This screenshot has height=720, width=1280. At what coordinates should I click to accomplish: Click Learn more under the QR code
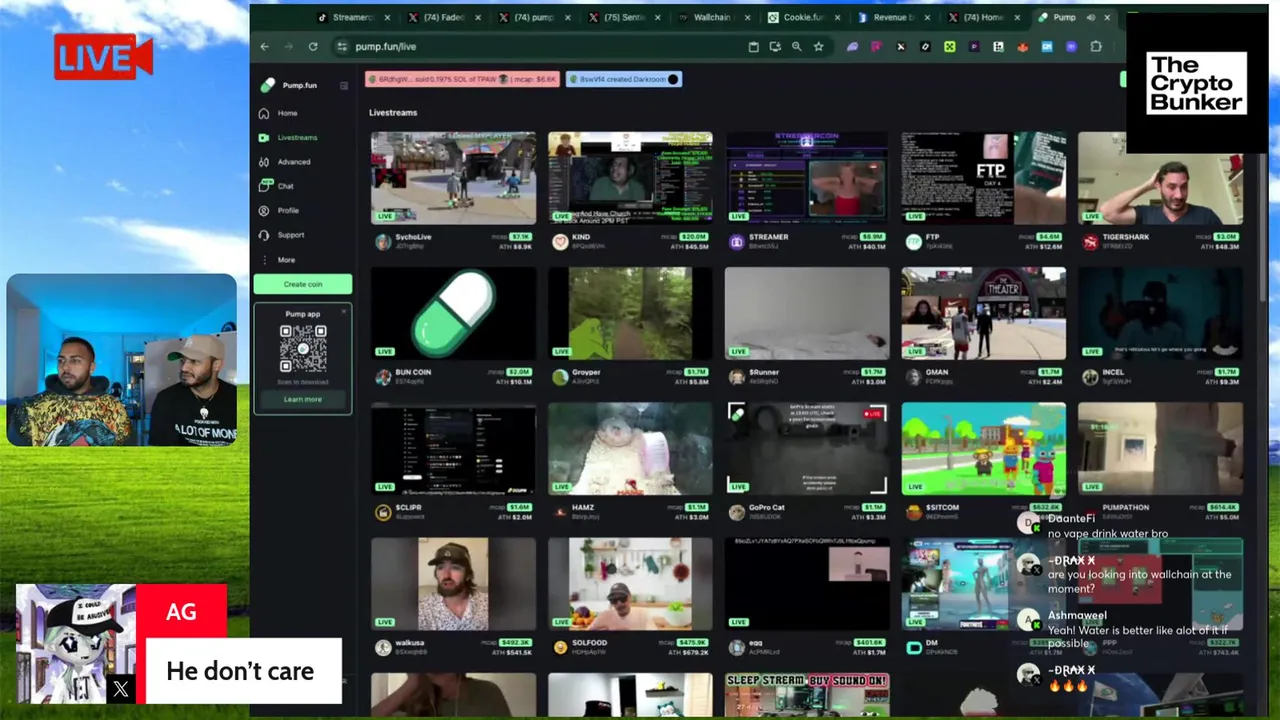[302, 400]
